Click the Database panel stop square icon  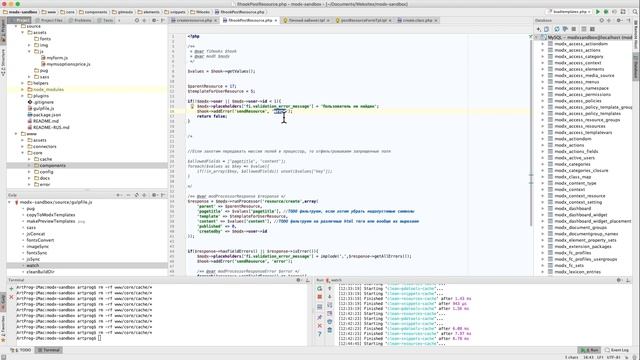pos(574,29)
